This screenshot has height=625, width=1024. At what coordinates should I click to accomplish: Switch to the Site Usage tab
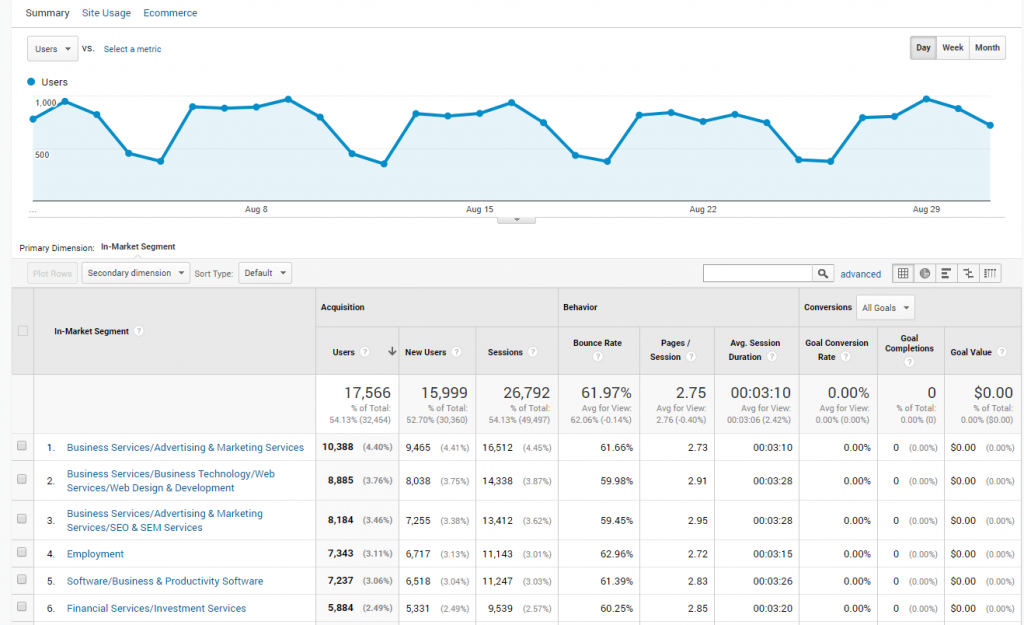(x=106, y=13)
